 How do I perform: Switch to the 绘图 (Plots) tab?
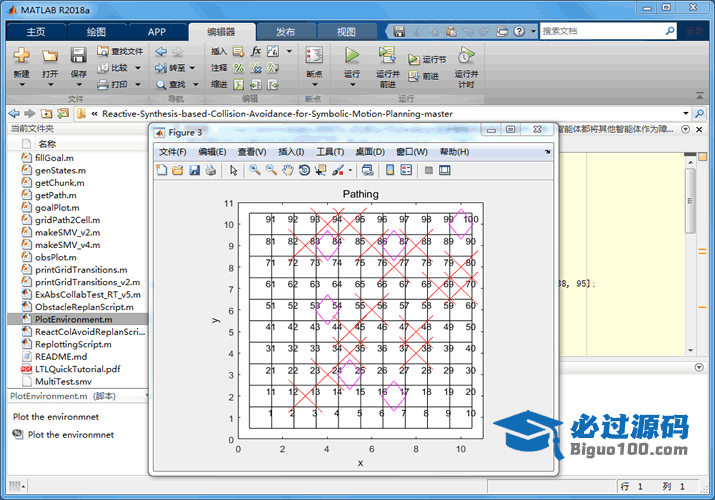click(x=96, y=32)
